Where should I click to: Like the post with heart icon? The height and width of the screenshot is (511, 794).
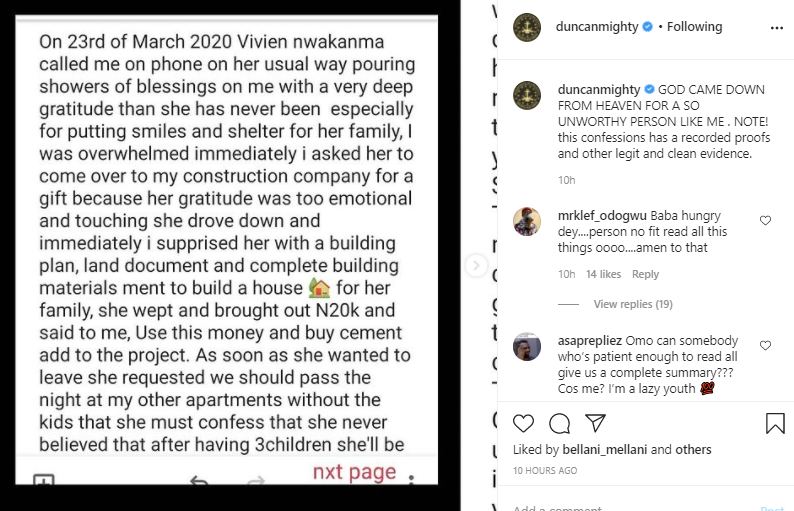pos(523,423)
